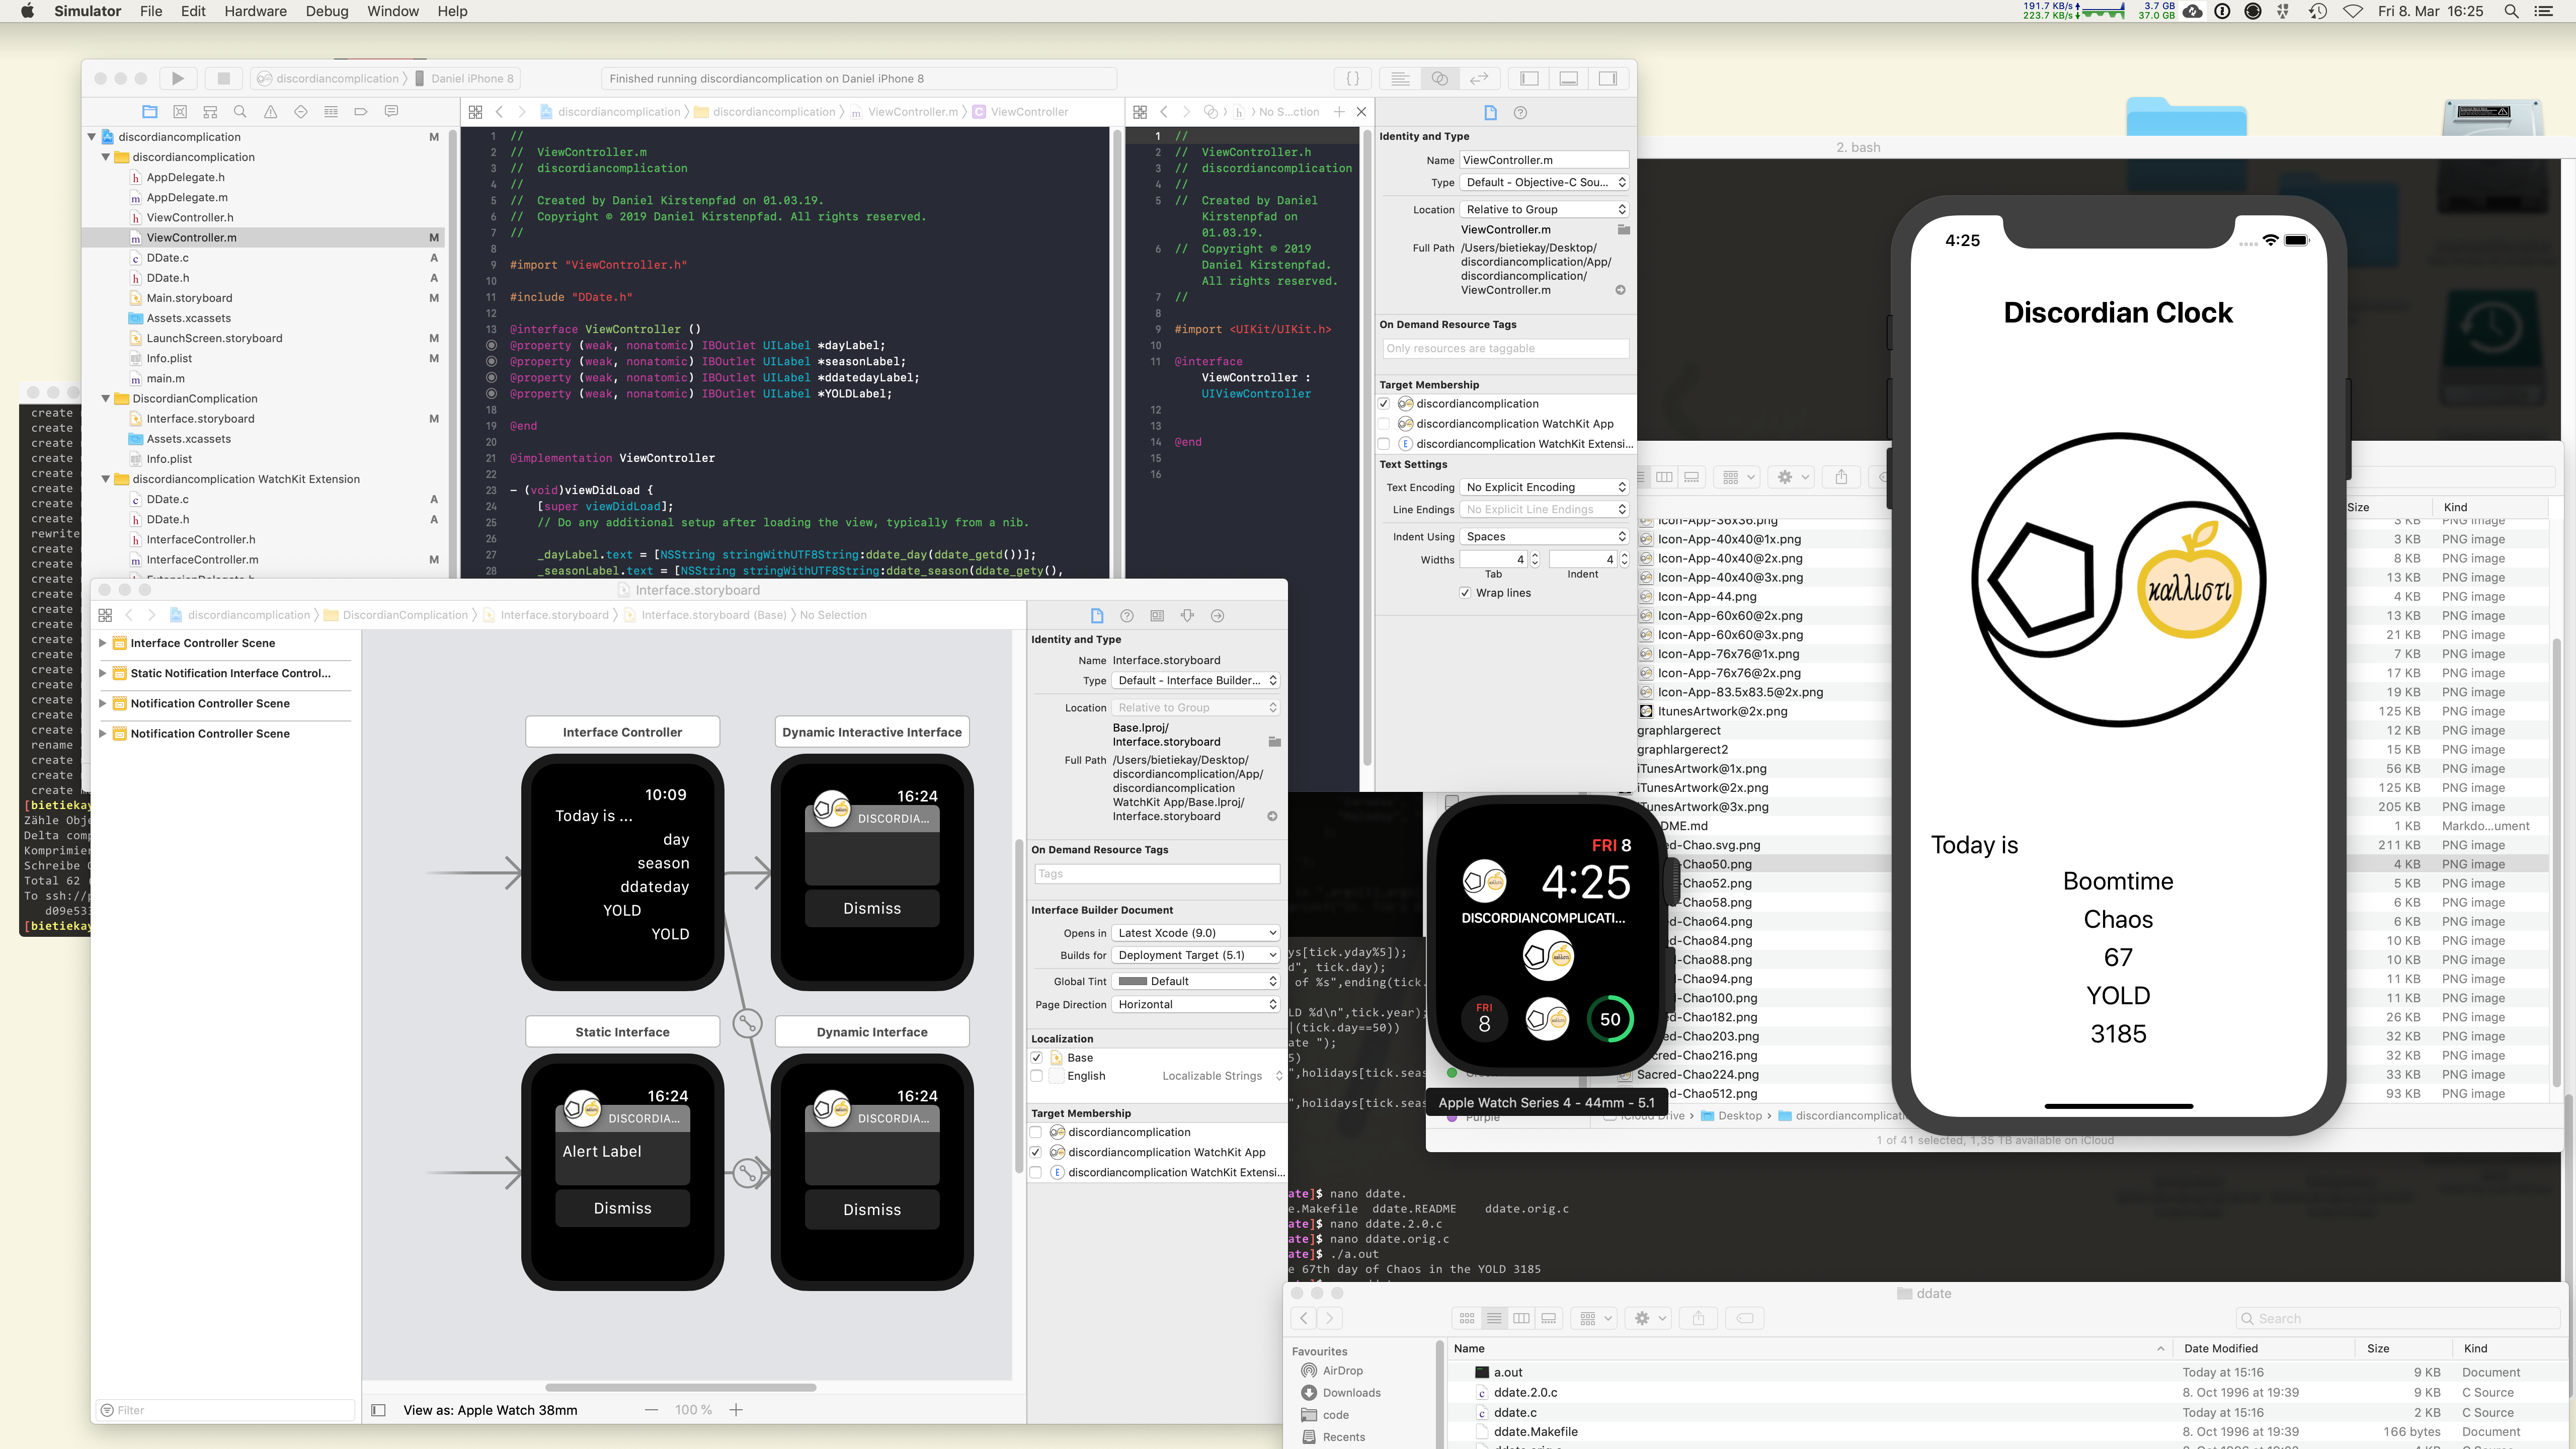Open the Breakpoint navigator tag icon
The image size is (2576, 1449).
coord(361,112)
